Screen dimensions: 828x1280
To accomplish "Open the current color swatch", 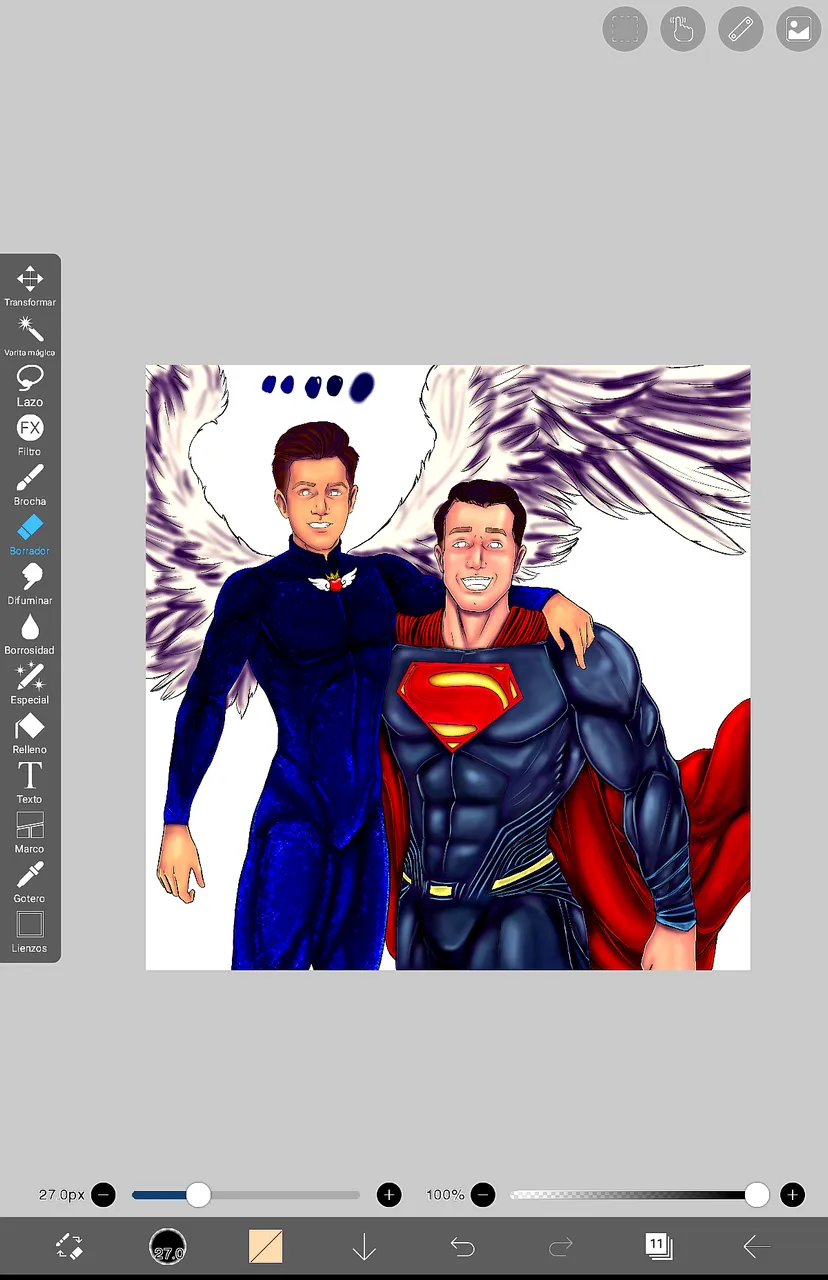I will (266, 1246).
